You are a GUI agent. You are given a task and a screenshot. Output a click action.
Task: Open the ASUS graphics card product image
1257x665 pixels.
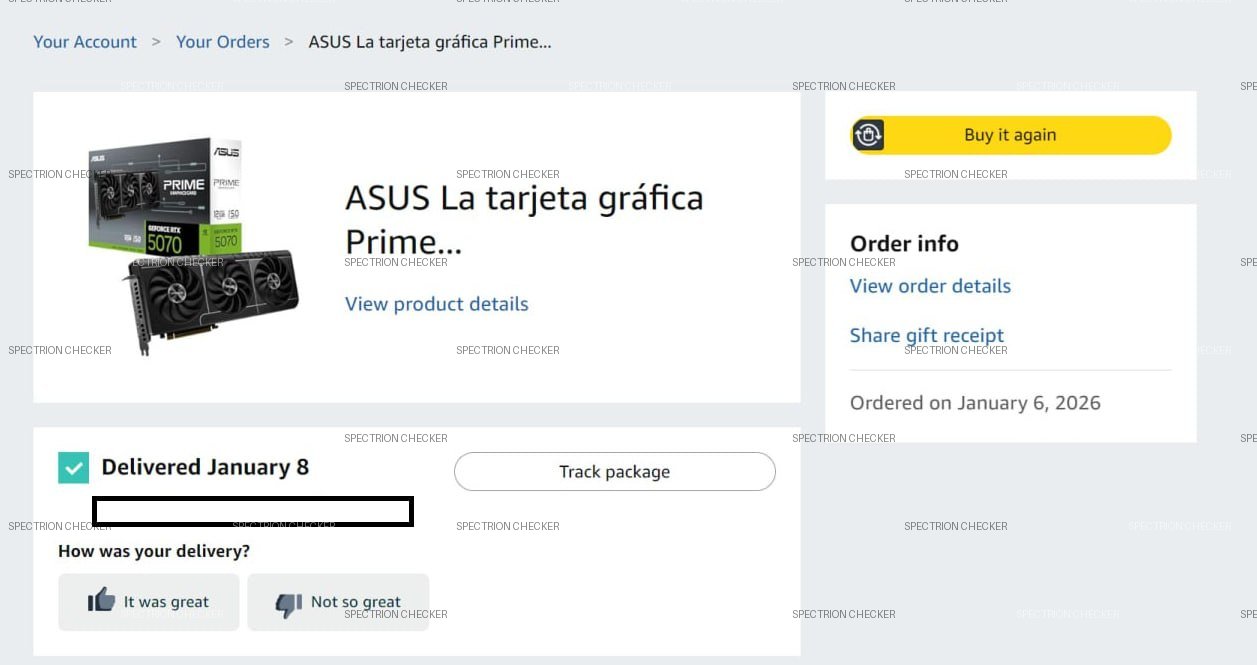(194, 246)
